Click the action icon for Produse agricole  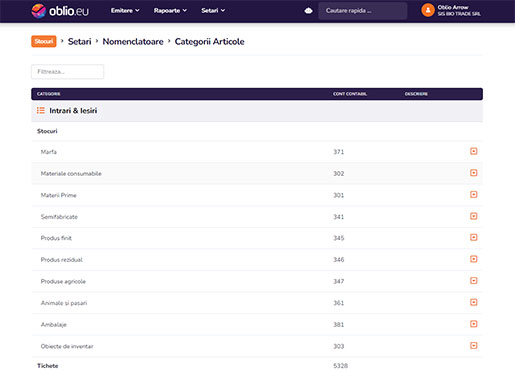coord(473,281)
